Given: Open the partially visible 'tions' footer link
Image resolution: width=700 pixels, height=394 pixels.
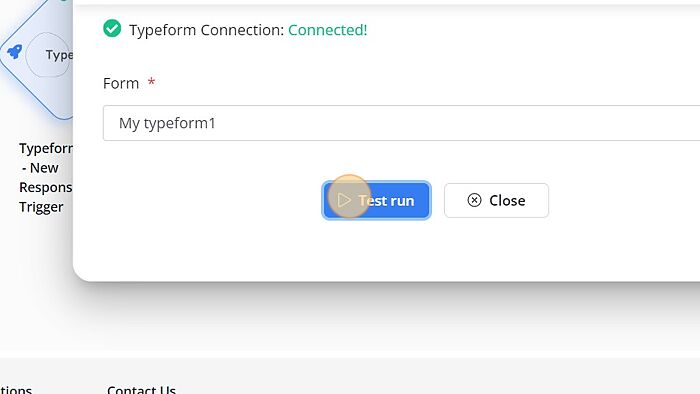Looking at the screenshot, I should point(16,389).
